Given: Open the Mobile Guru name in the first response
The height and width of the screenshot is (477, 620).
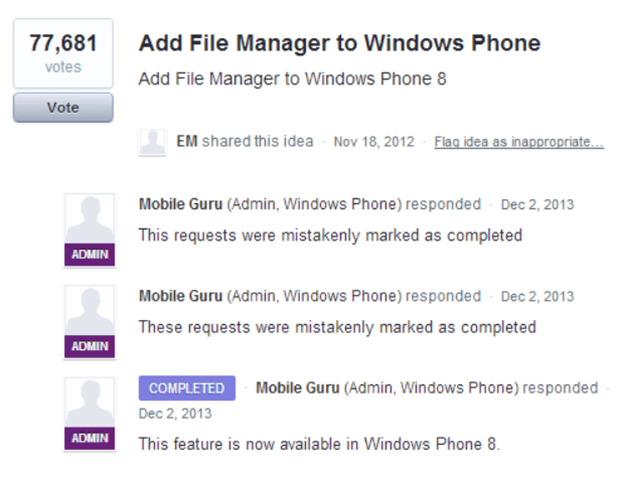Looking at the screenshot, I should (x=181, y=204).
